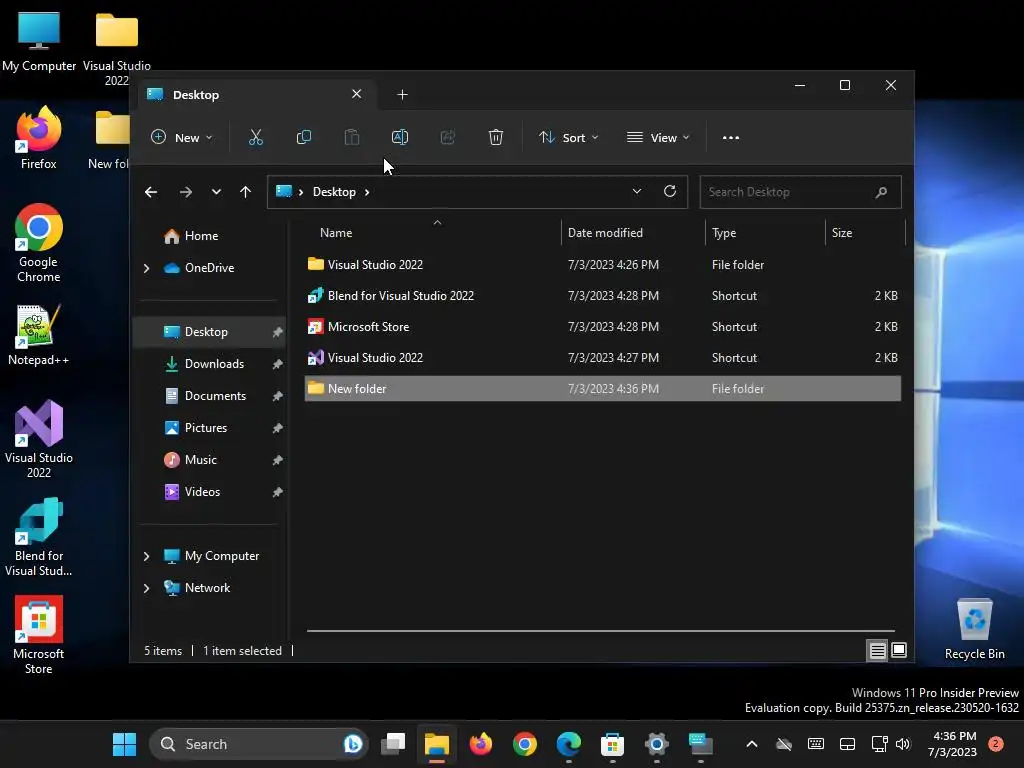Viewport: 1024px width, 768px height.
Task: Expand the OneDrive tree node
Action: (x=146, y=268)
